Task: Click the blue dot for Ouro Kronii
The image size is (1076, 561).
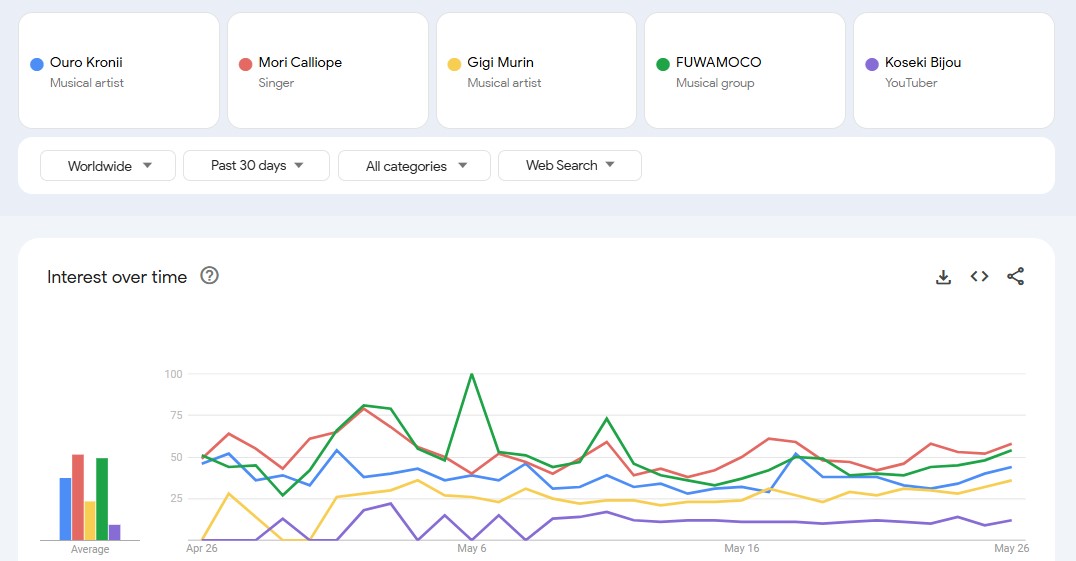Action: (37, 64)
